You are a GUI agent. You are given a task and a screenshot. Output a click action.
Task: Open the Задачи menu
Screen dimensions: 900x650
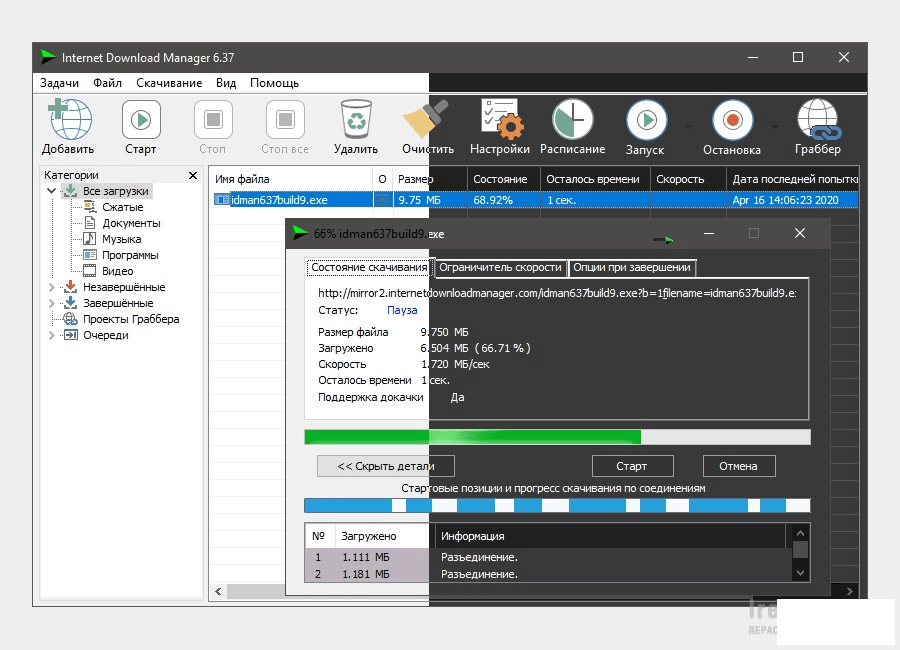[59, 83]
